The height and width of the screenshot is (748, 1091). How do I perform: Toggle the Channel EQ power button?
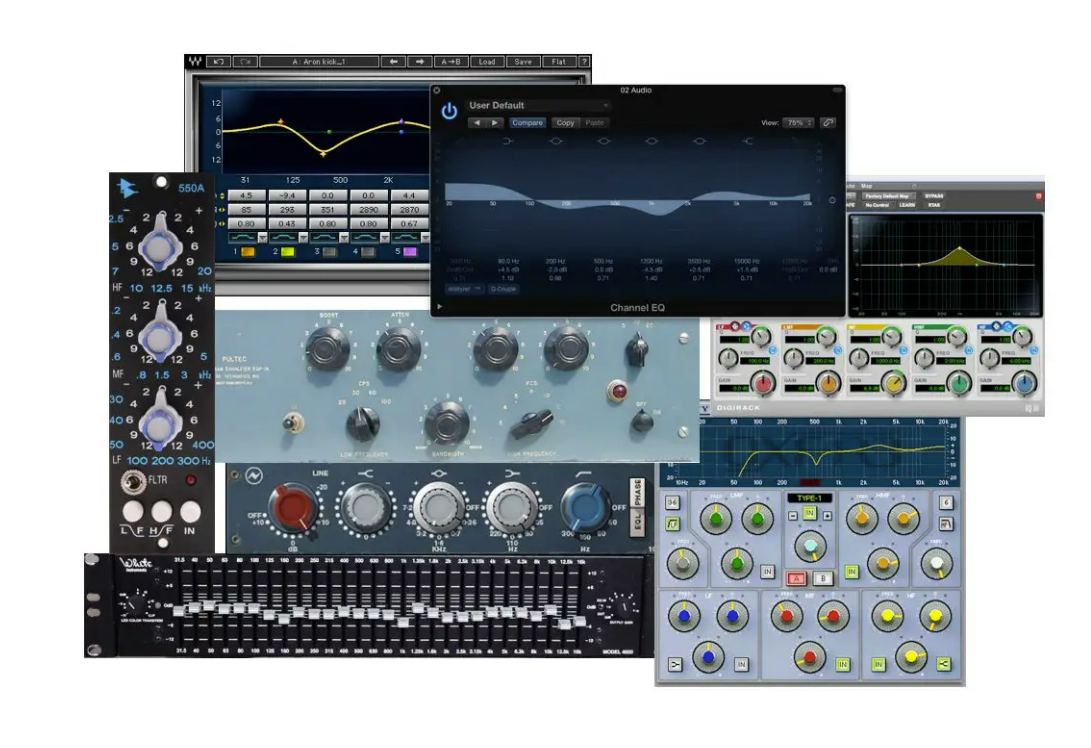tap(449, 111)
